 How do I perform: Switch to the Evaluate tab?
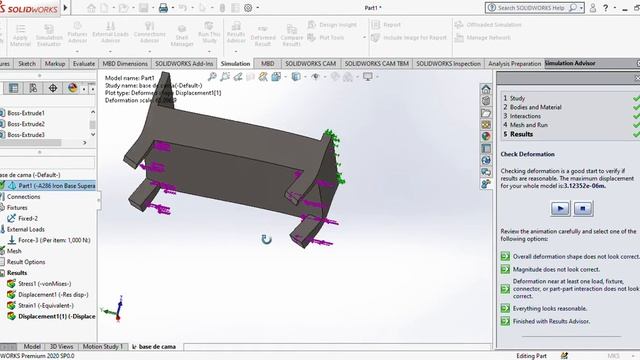84,64
